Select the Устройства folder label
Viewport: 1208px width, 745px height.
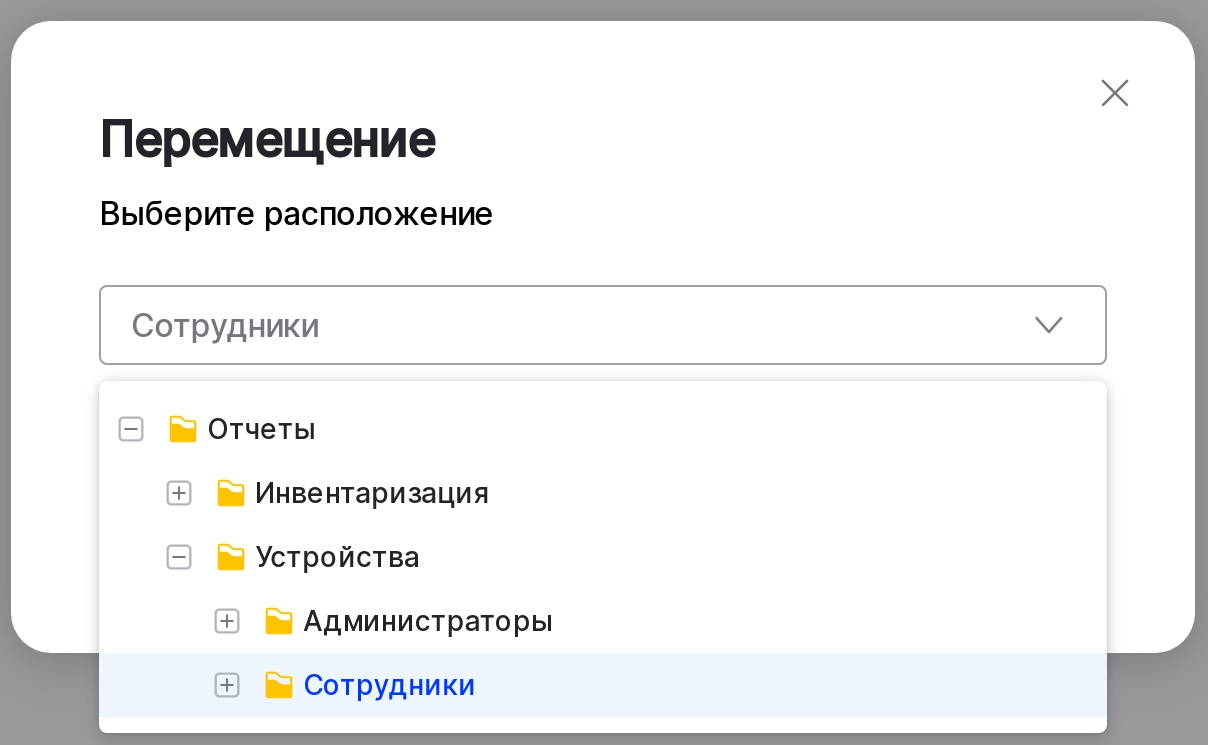pos(337,557)
